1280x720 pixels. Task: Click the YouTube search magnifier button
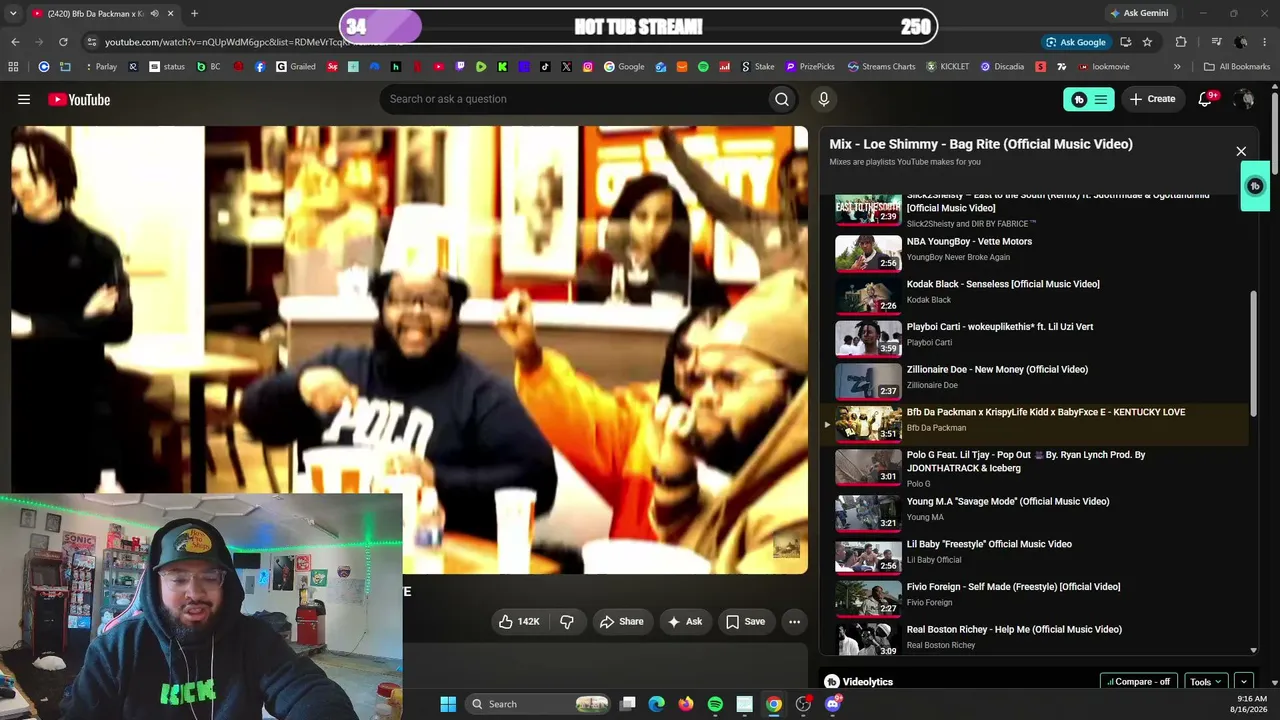(782, 99)
